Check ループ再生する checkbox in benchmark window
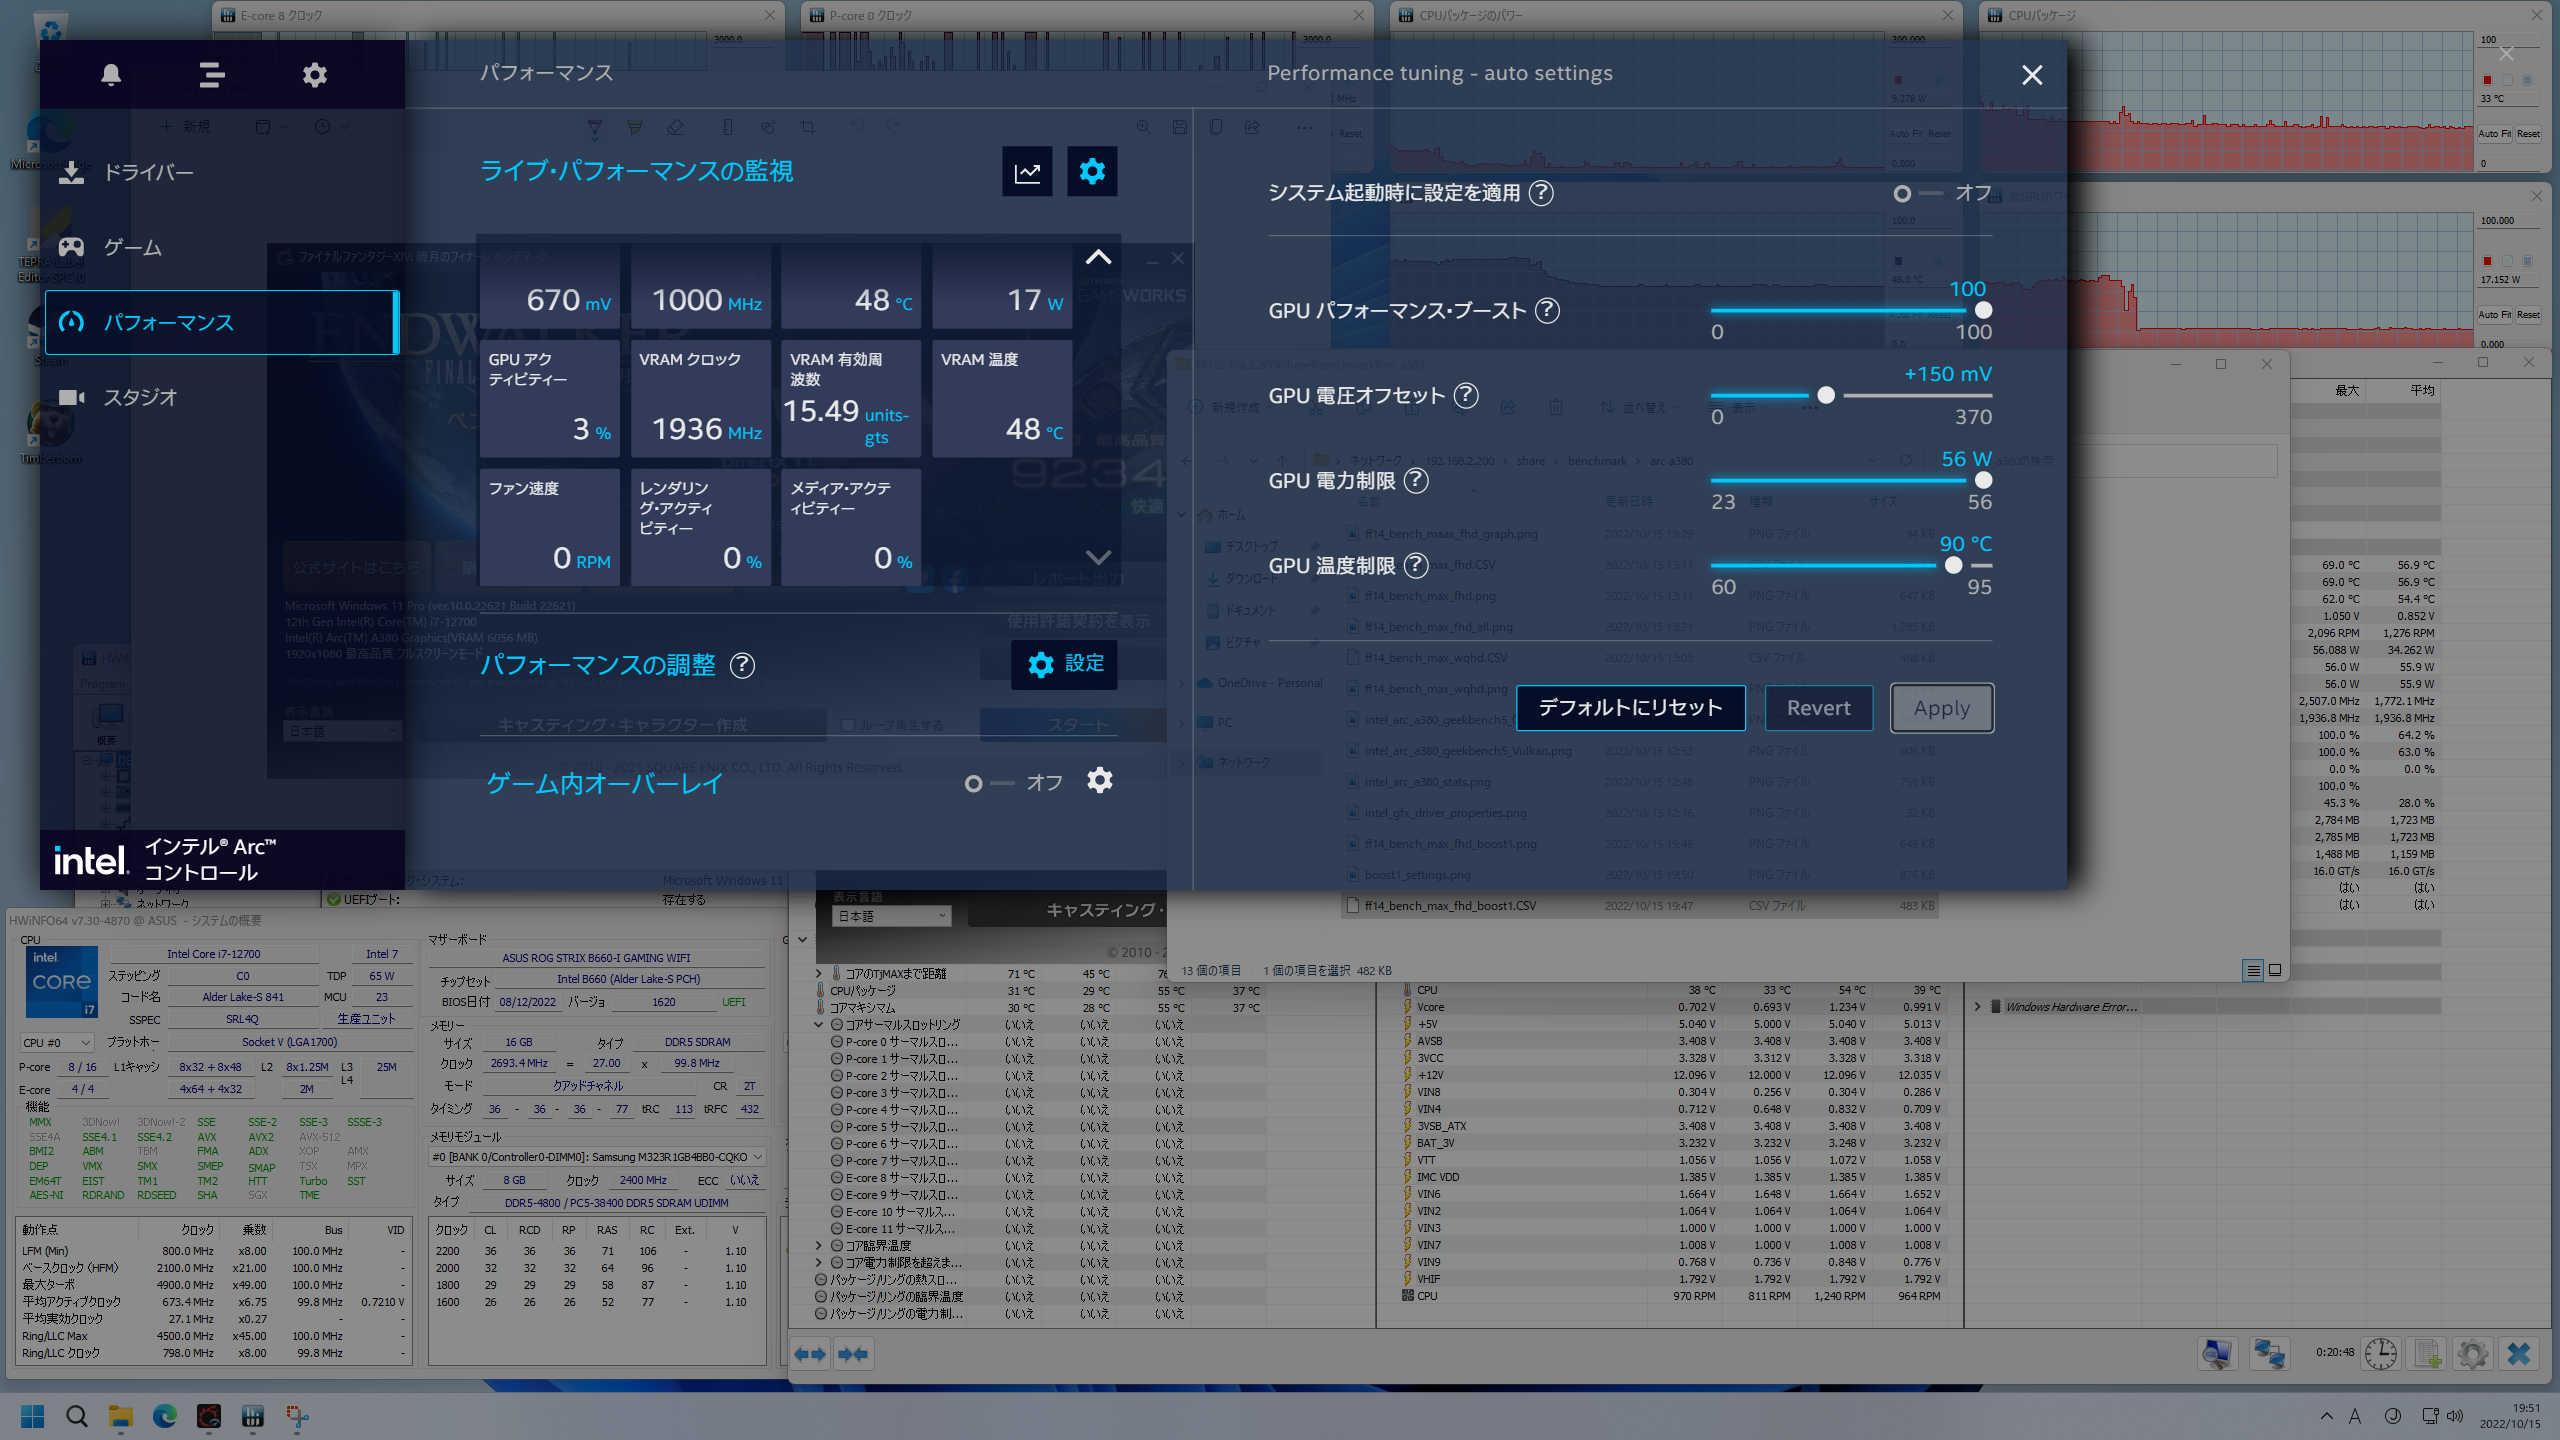Viewport: 2560px width, 1440px height. point(848,725)
